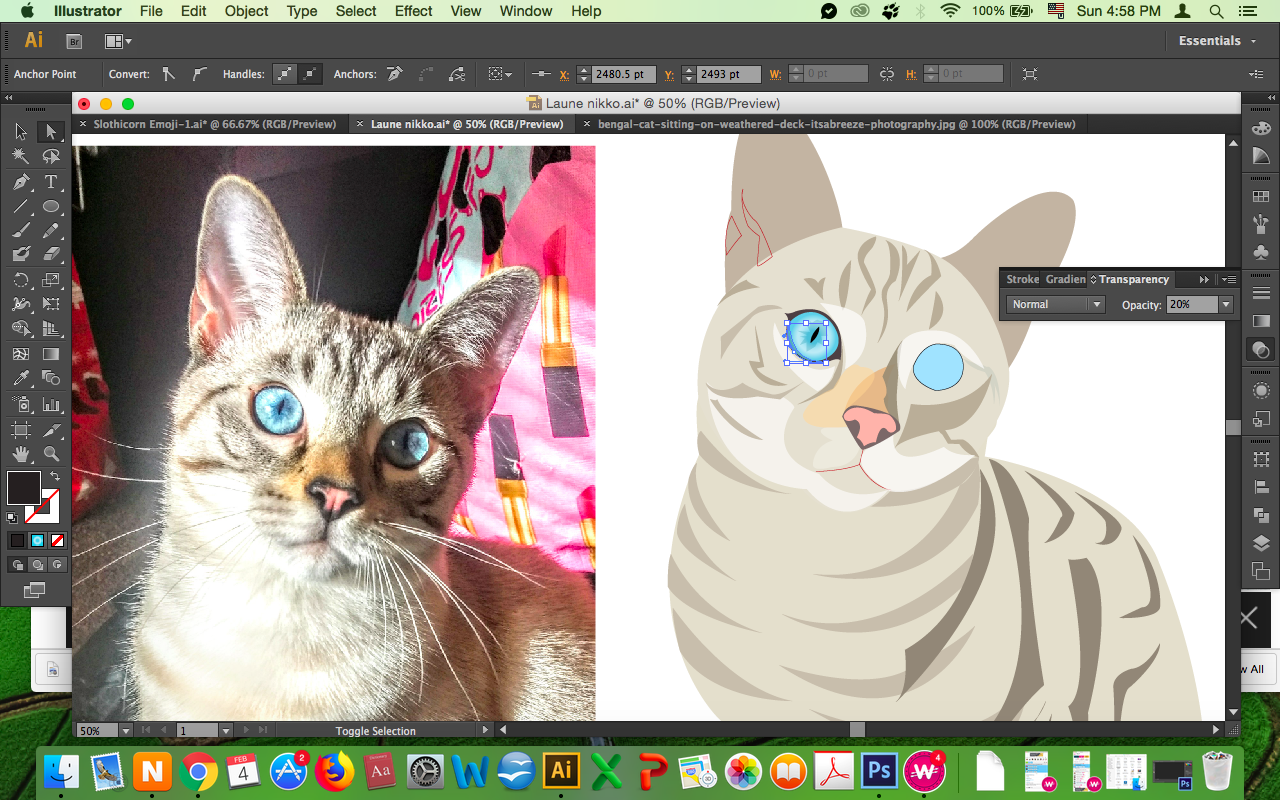
Task: Open the Object menu
Action: pos(246,11)
